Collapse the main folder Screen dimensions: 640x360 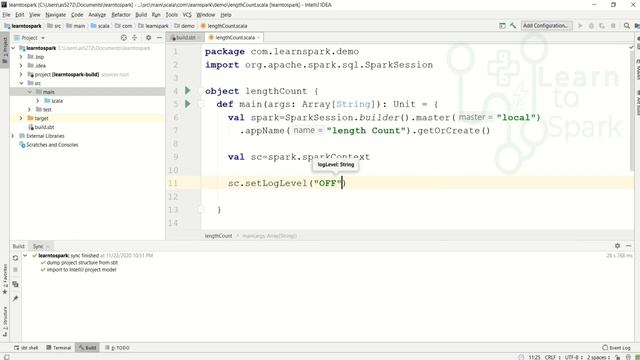[x=29, y=92]
